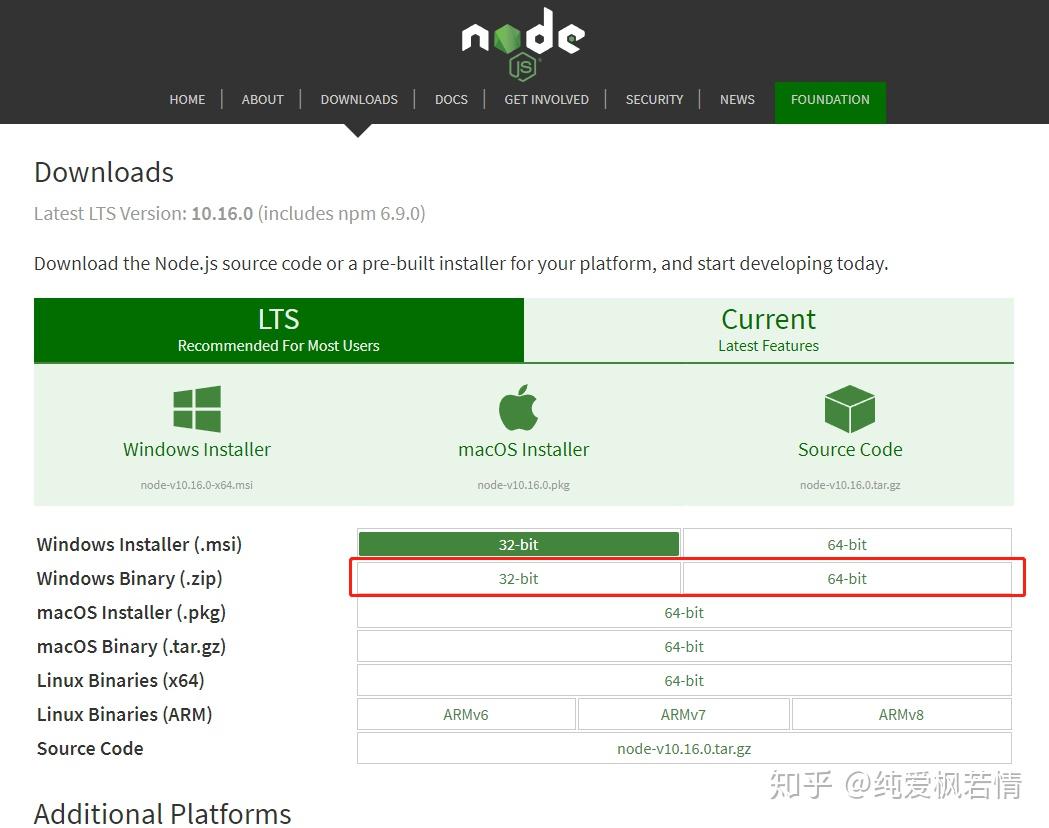
Task: Click the Additional Platforms heading
Action: click(x=163, y=814)
